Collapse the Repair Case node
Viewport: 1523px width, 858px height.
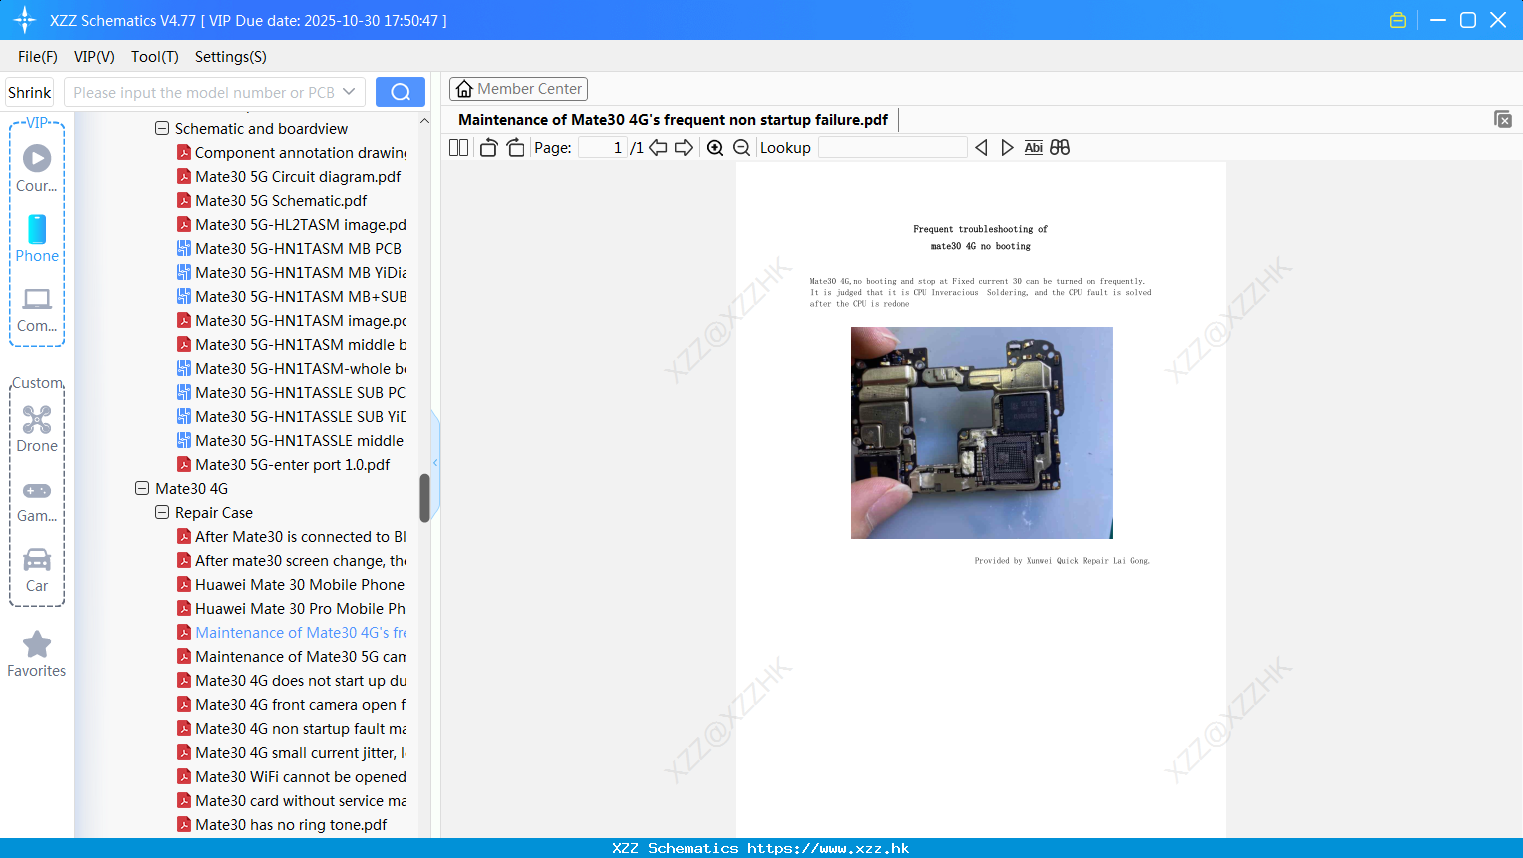(x=162, y=512)
